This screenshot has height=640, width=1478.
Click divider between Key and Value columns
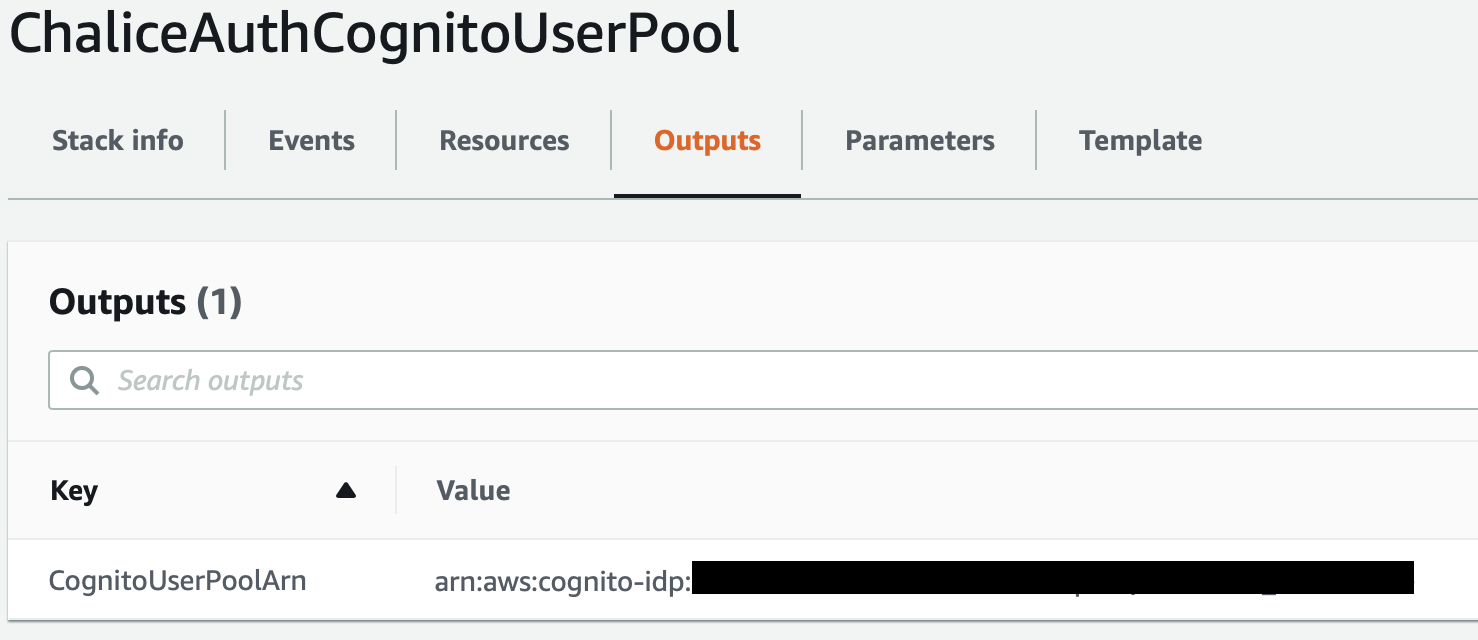click(396, 491)
